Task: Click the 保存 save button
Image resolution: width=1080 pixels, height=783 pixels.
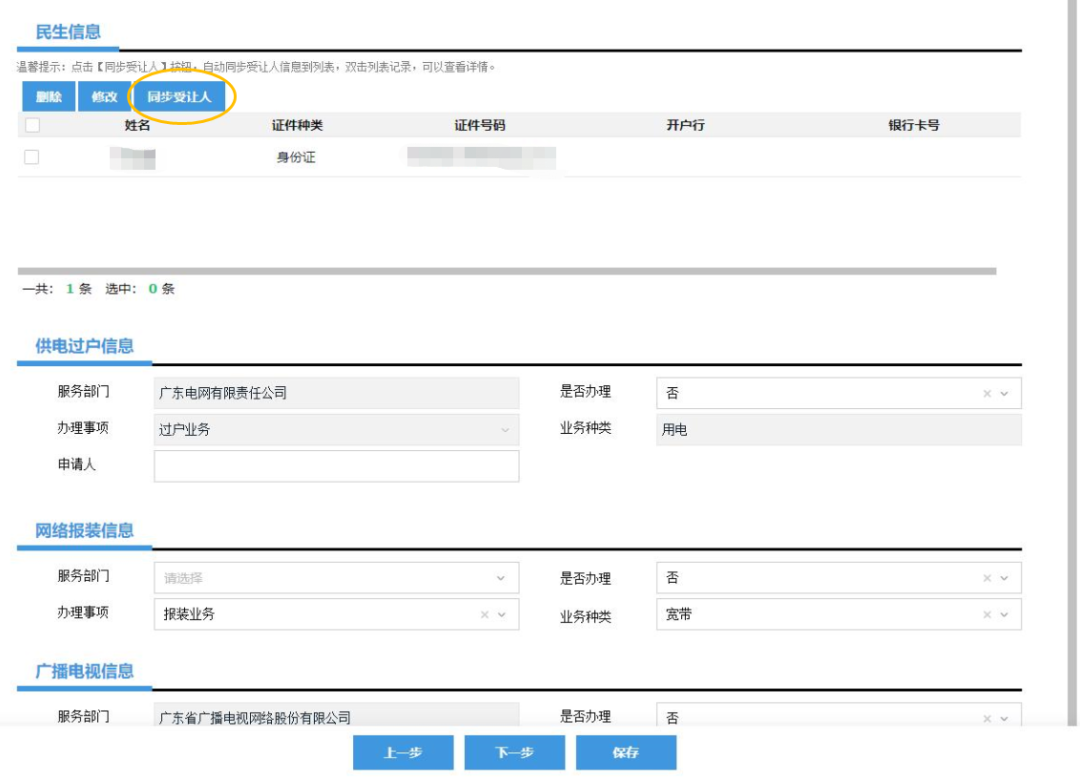Action: (x=626, y=753)
